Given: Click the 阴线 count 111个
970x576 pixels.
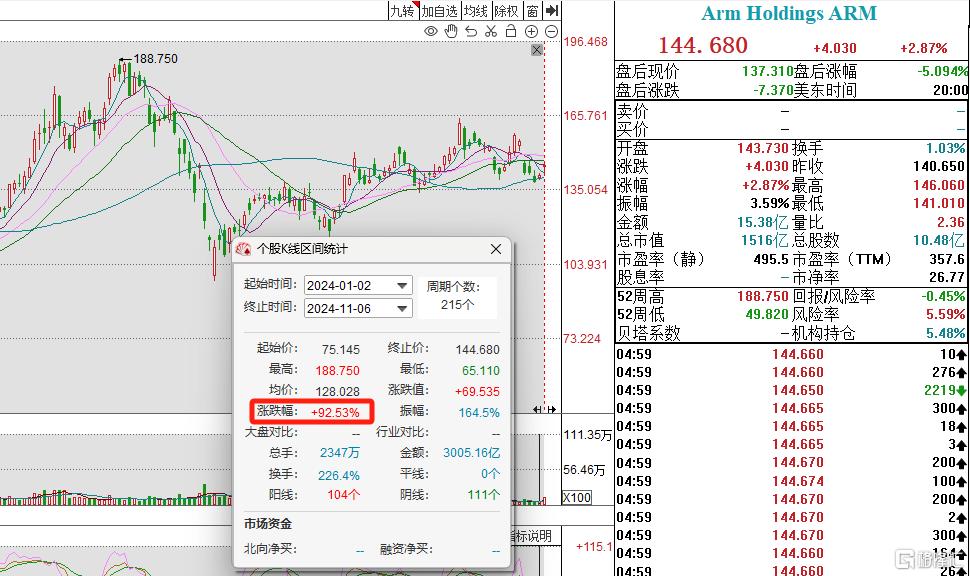Looking at the screenshot, I should point(483,495).
